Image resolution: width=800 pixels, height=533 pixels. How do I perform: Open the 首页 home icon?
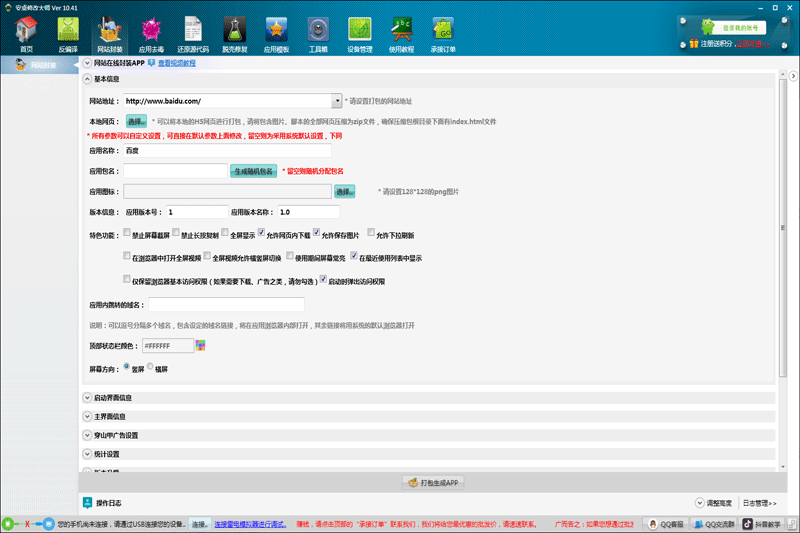(x=26, y=34)
